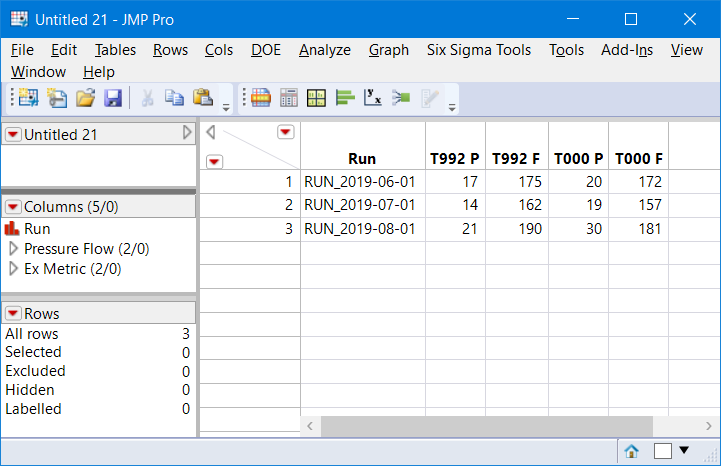Open the View menu
This screenshot has height=466, width=721.
pyautogui.click(x=687, y=50)
